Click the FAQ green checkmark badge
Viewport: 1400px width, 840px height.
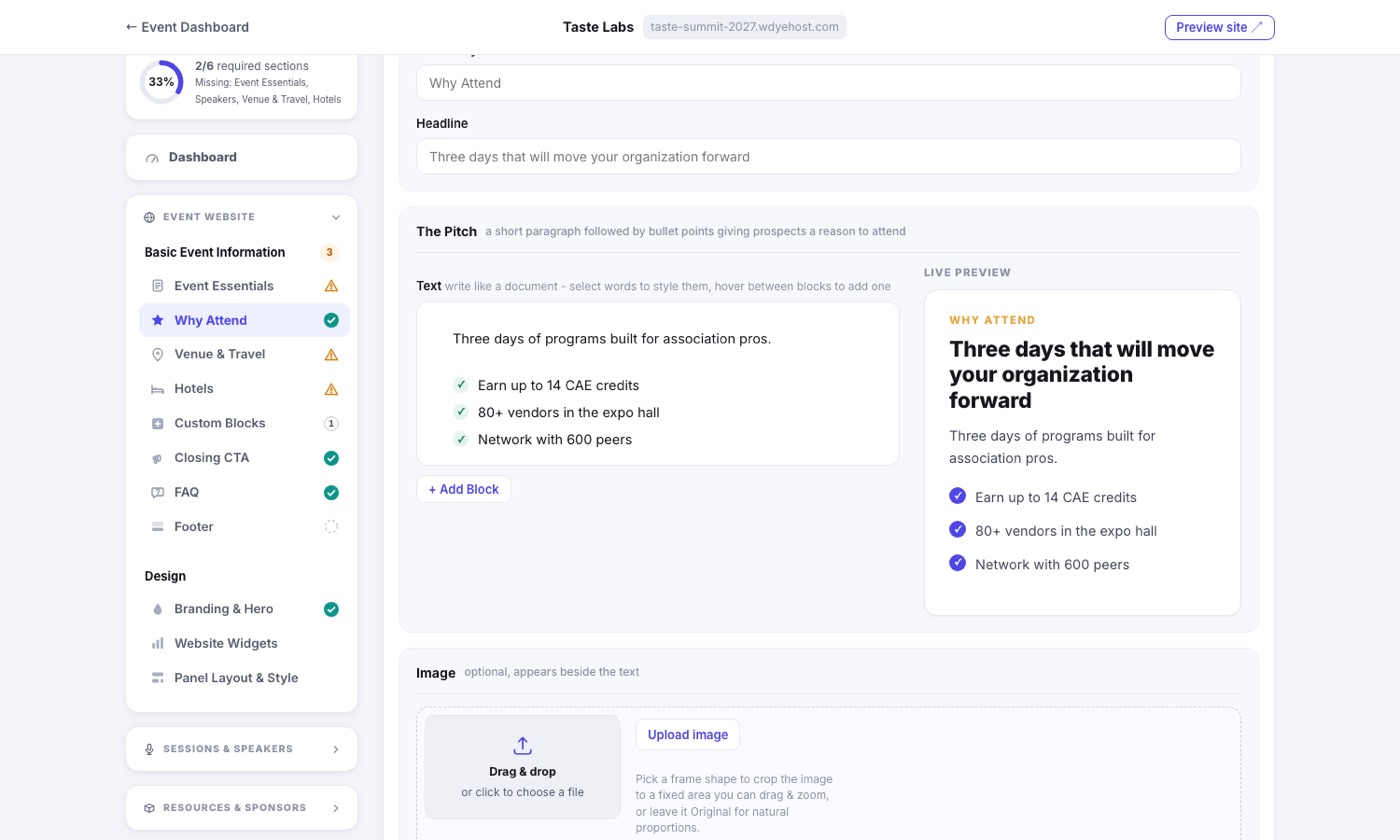[x=331, y=492]
